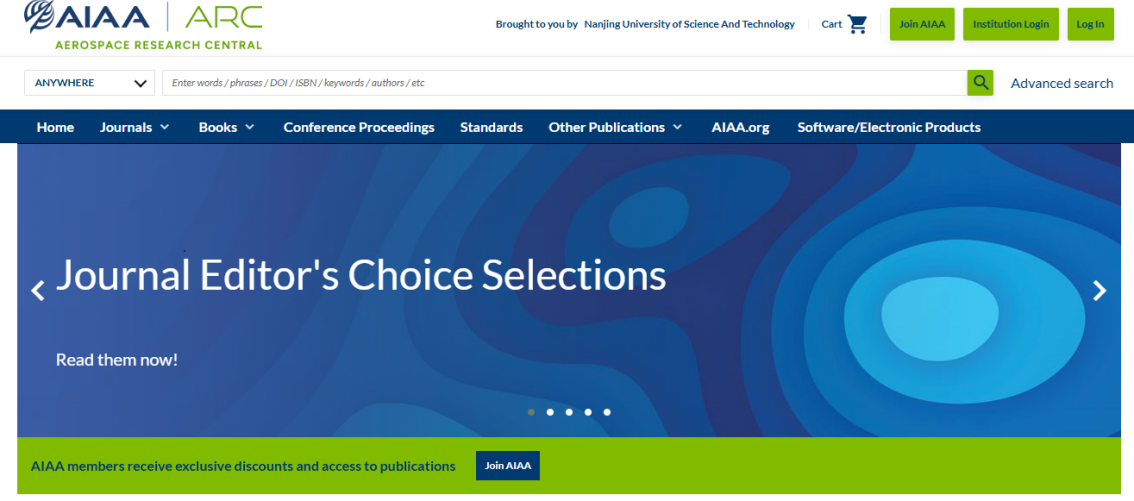Viewport: 1134px width, 501px height.
Task: Advance to next carousel slide arrow
Action: 1099,291
